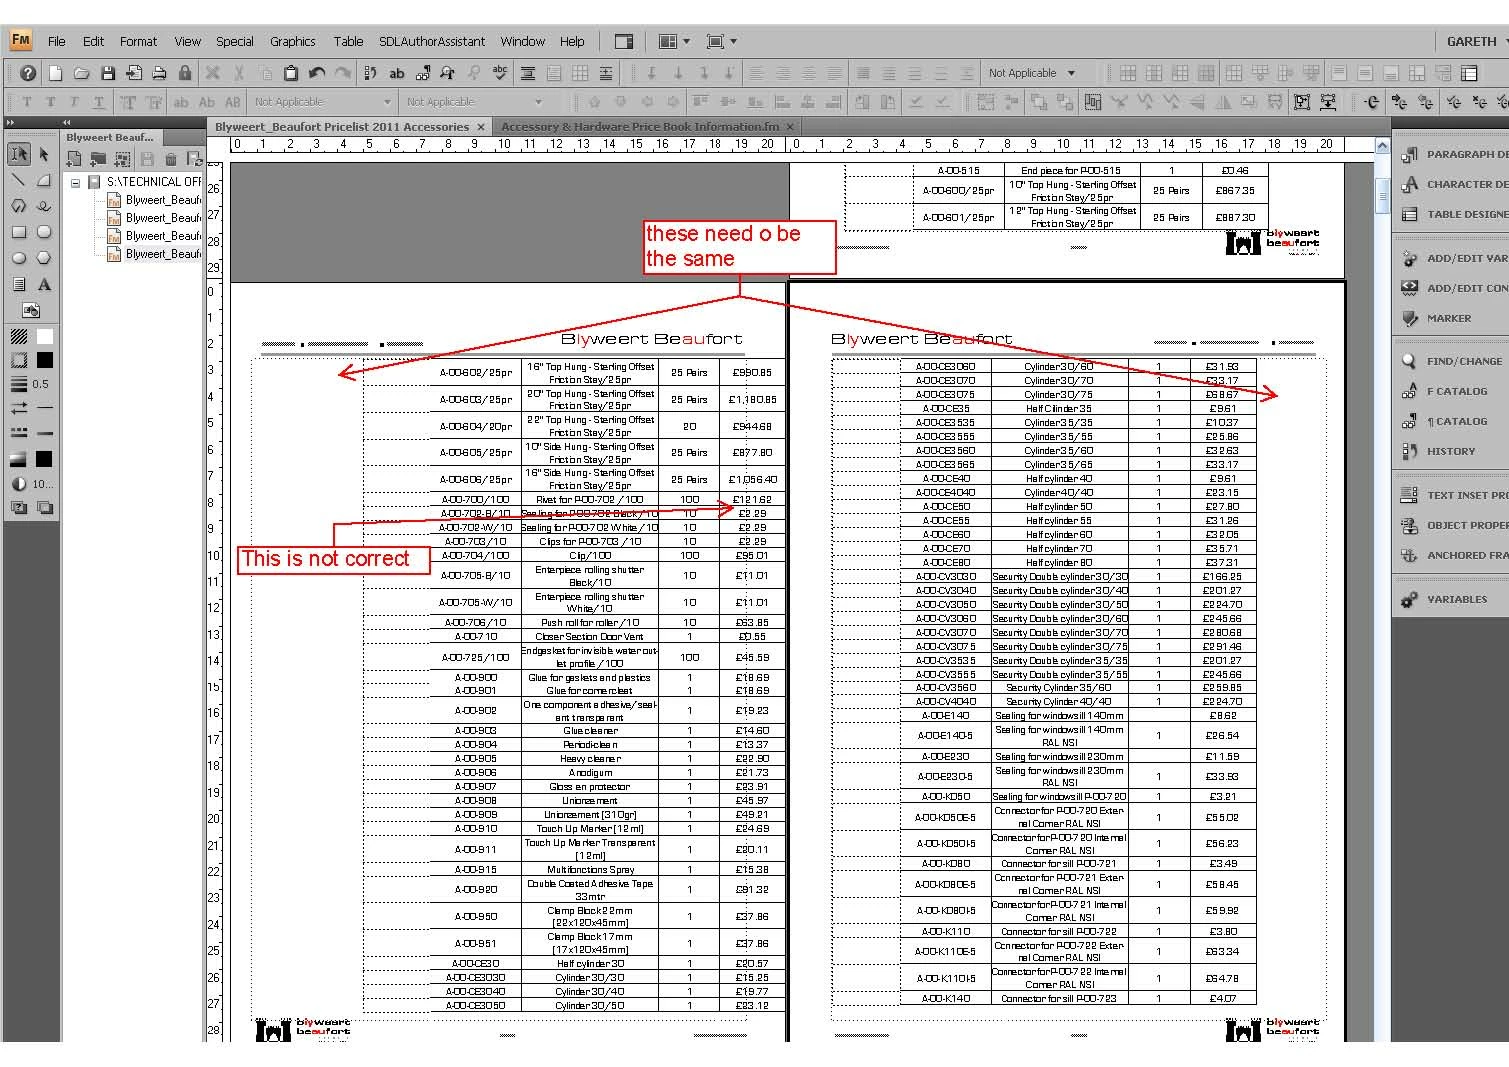Image resolution: width=1509 pixels, height=1067 pixels.
Task: Run the Spelling Checker abc icon
Action: tap(500, 73)
